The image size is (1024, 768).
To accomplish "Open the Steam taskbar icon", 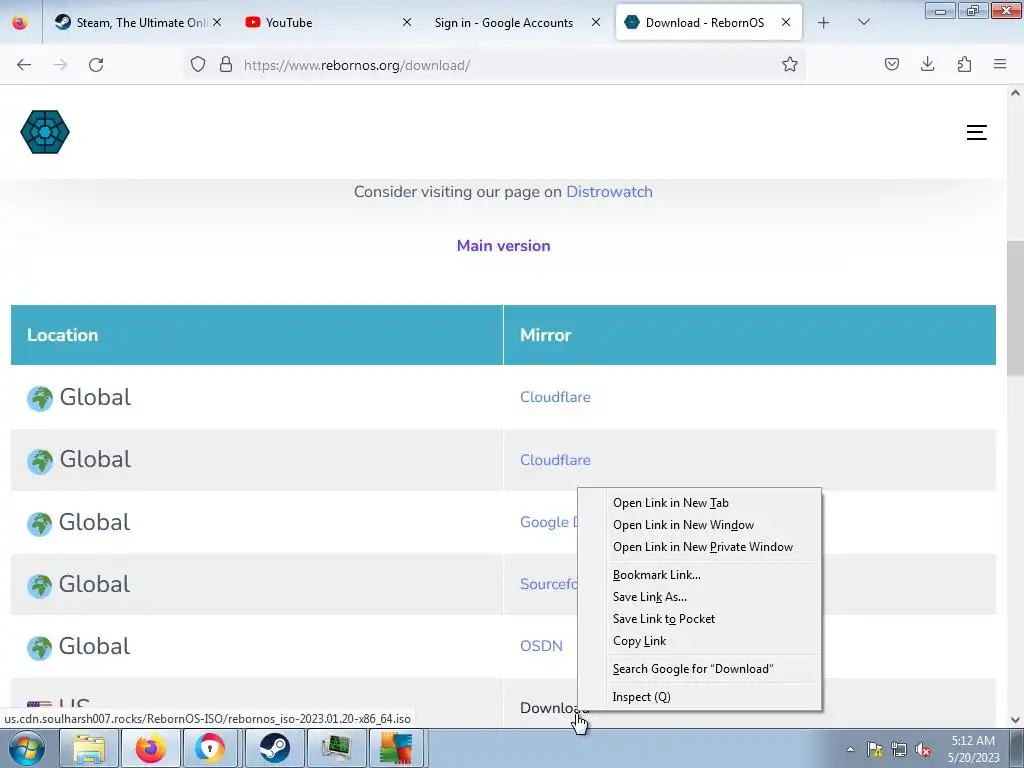I will pos(274,748).
